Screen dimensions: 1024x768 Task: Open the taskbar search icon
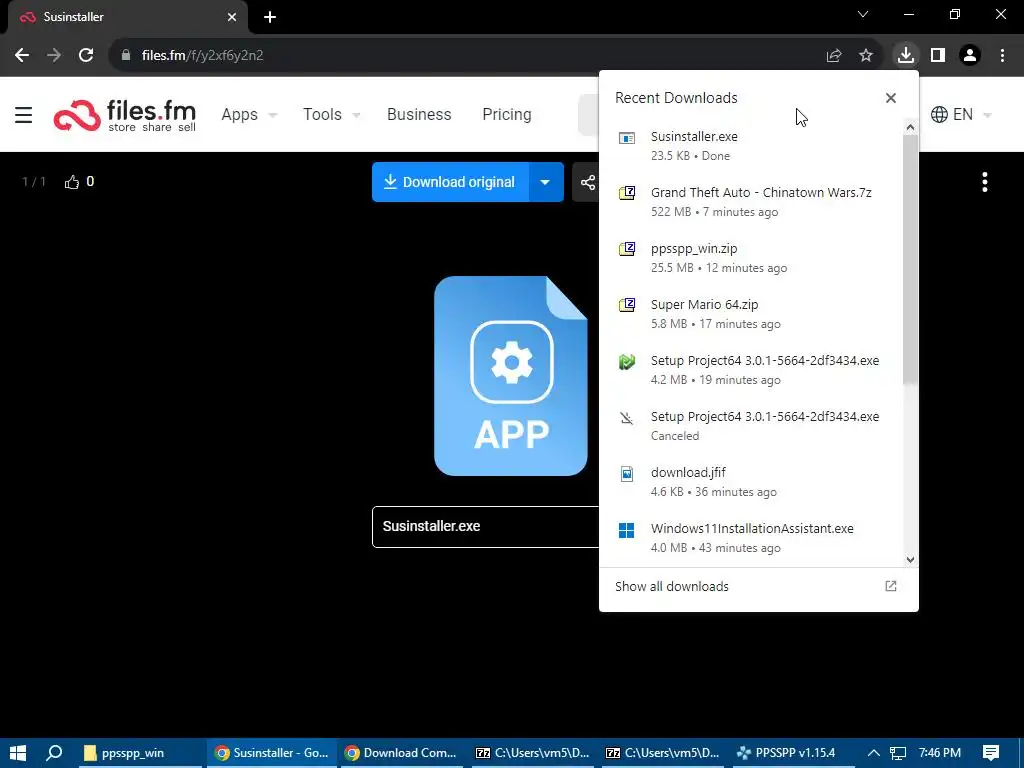pyautogui.click(x=54, y=753)
